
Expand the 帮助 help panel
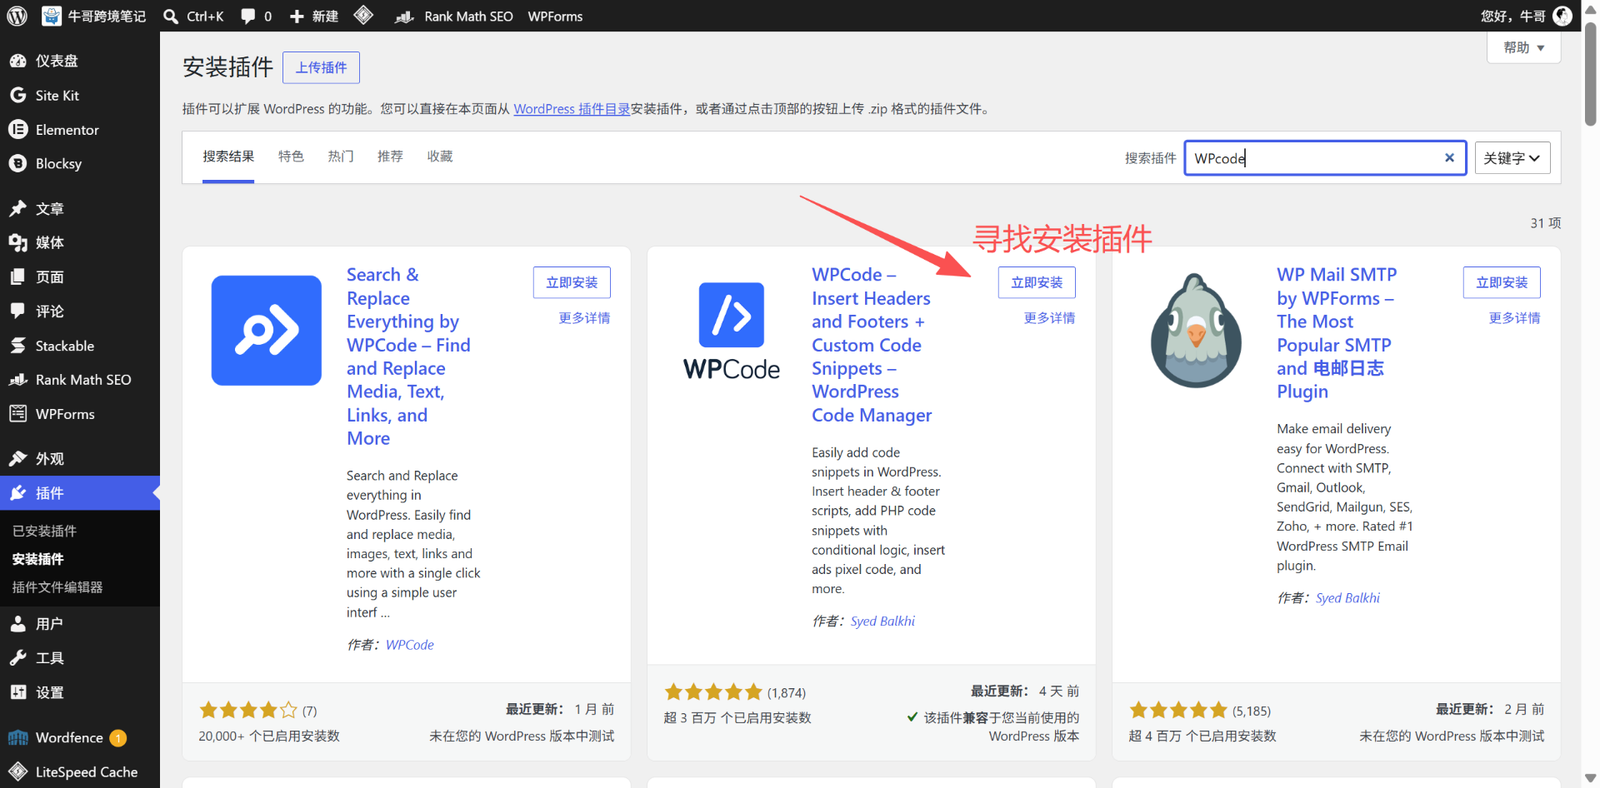[1524, 47]
